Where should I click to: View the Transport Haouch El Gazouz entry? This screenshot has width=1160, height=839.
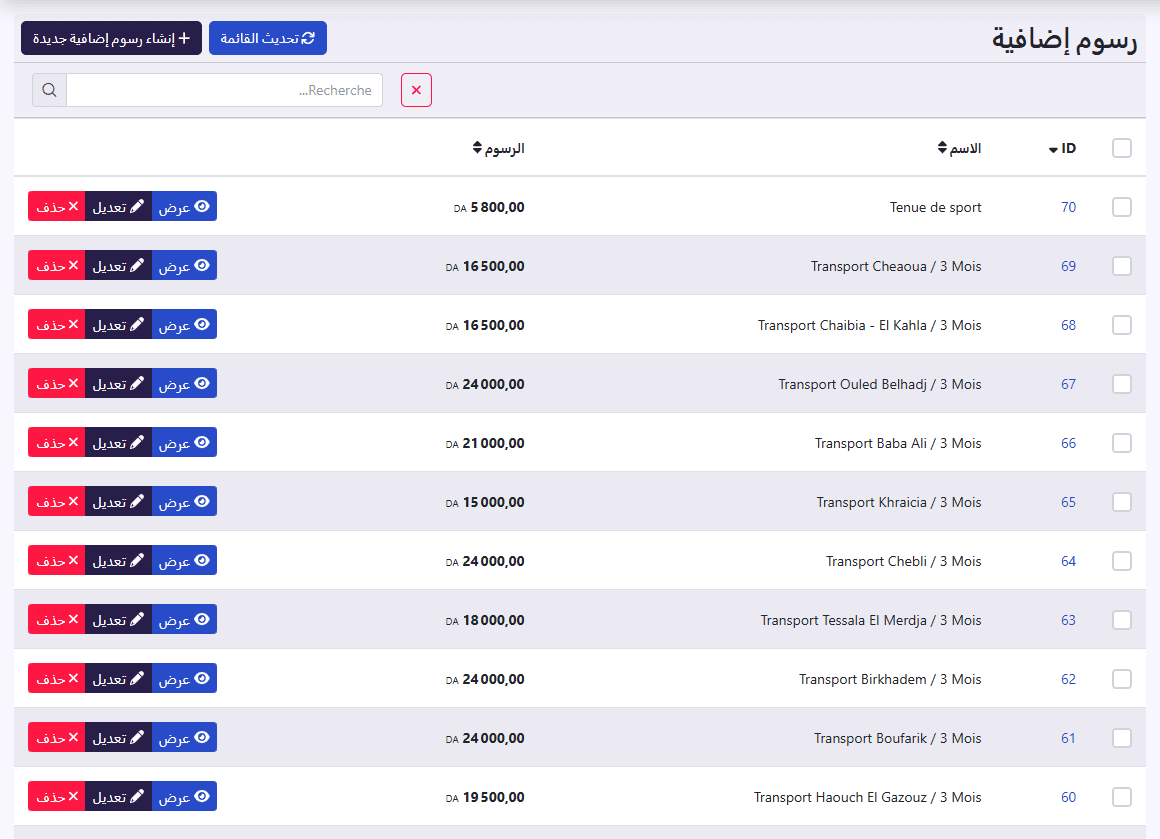tap(184, 797)
